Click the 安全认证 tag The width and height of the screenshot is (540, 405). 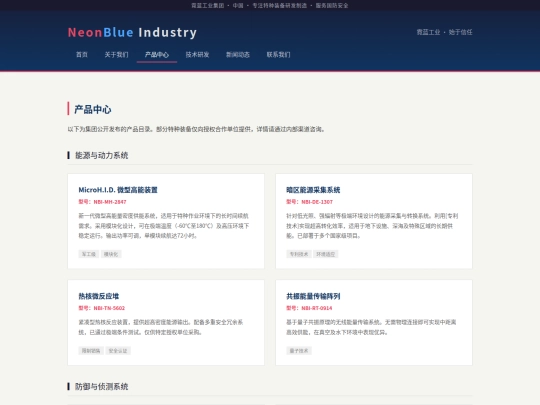[118, 351]
